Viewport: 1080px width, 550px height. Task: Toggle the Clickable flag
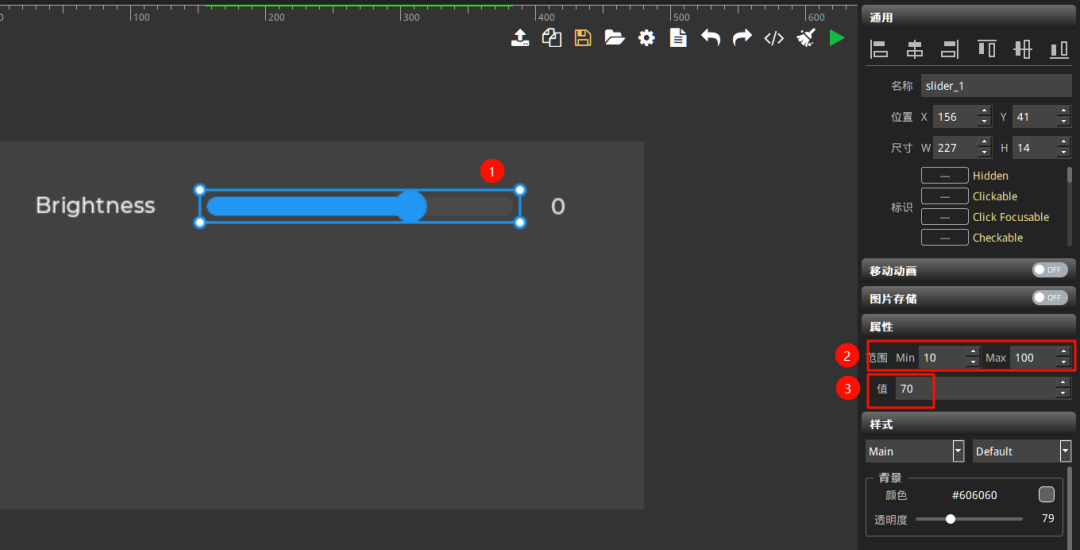(944, 196)
